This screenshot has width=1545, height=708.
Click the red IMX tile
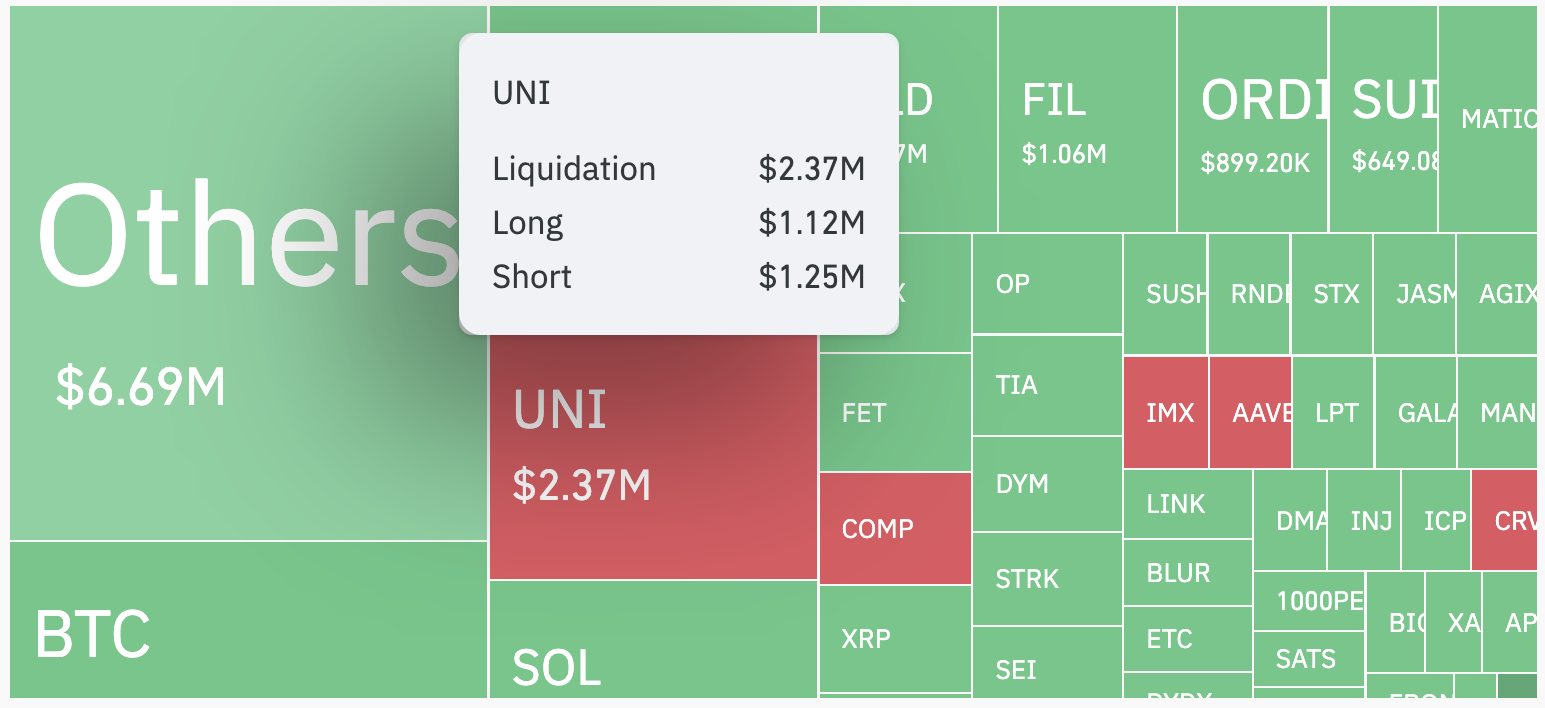(1166, 412)
